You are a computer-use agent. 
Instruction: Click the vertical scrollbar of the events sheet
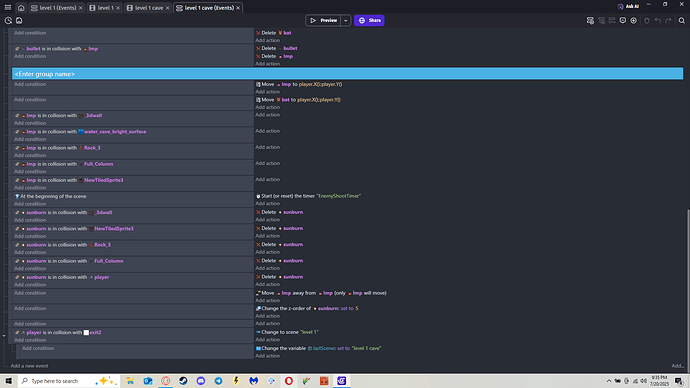[687, 286]
